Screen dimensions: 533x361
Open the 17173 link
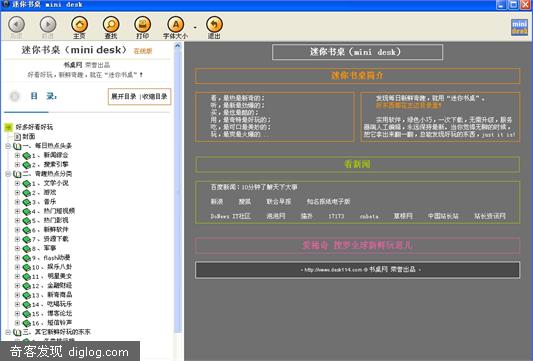(x=336, y=216)
